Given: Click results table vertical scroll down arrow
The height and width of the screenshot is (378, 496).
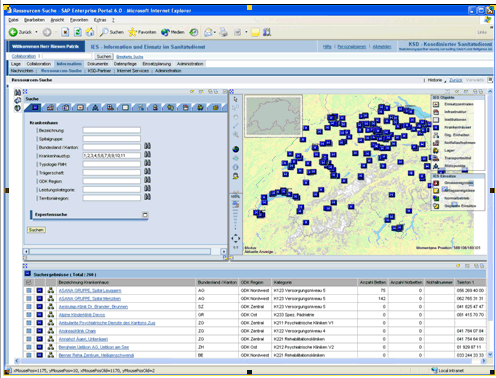Looking at the screenshot, I should (490, 355).
